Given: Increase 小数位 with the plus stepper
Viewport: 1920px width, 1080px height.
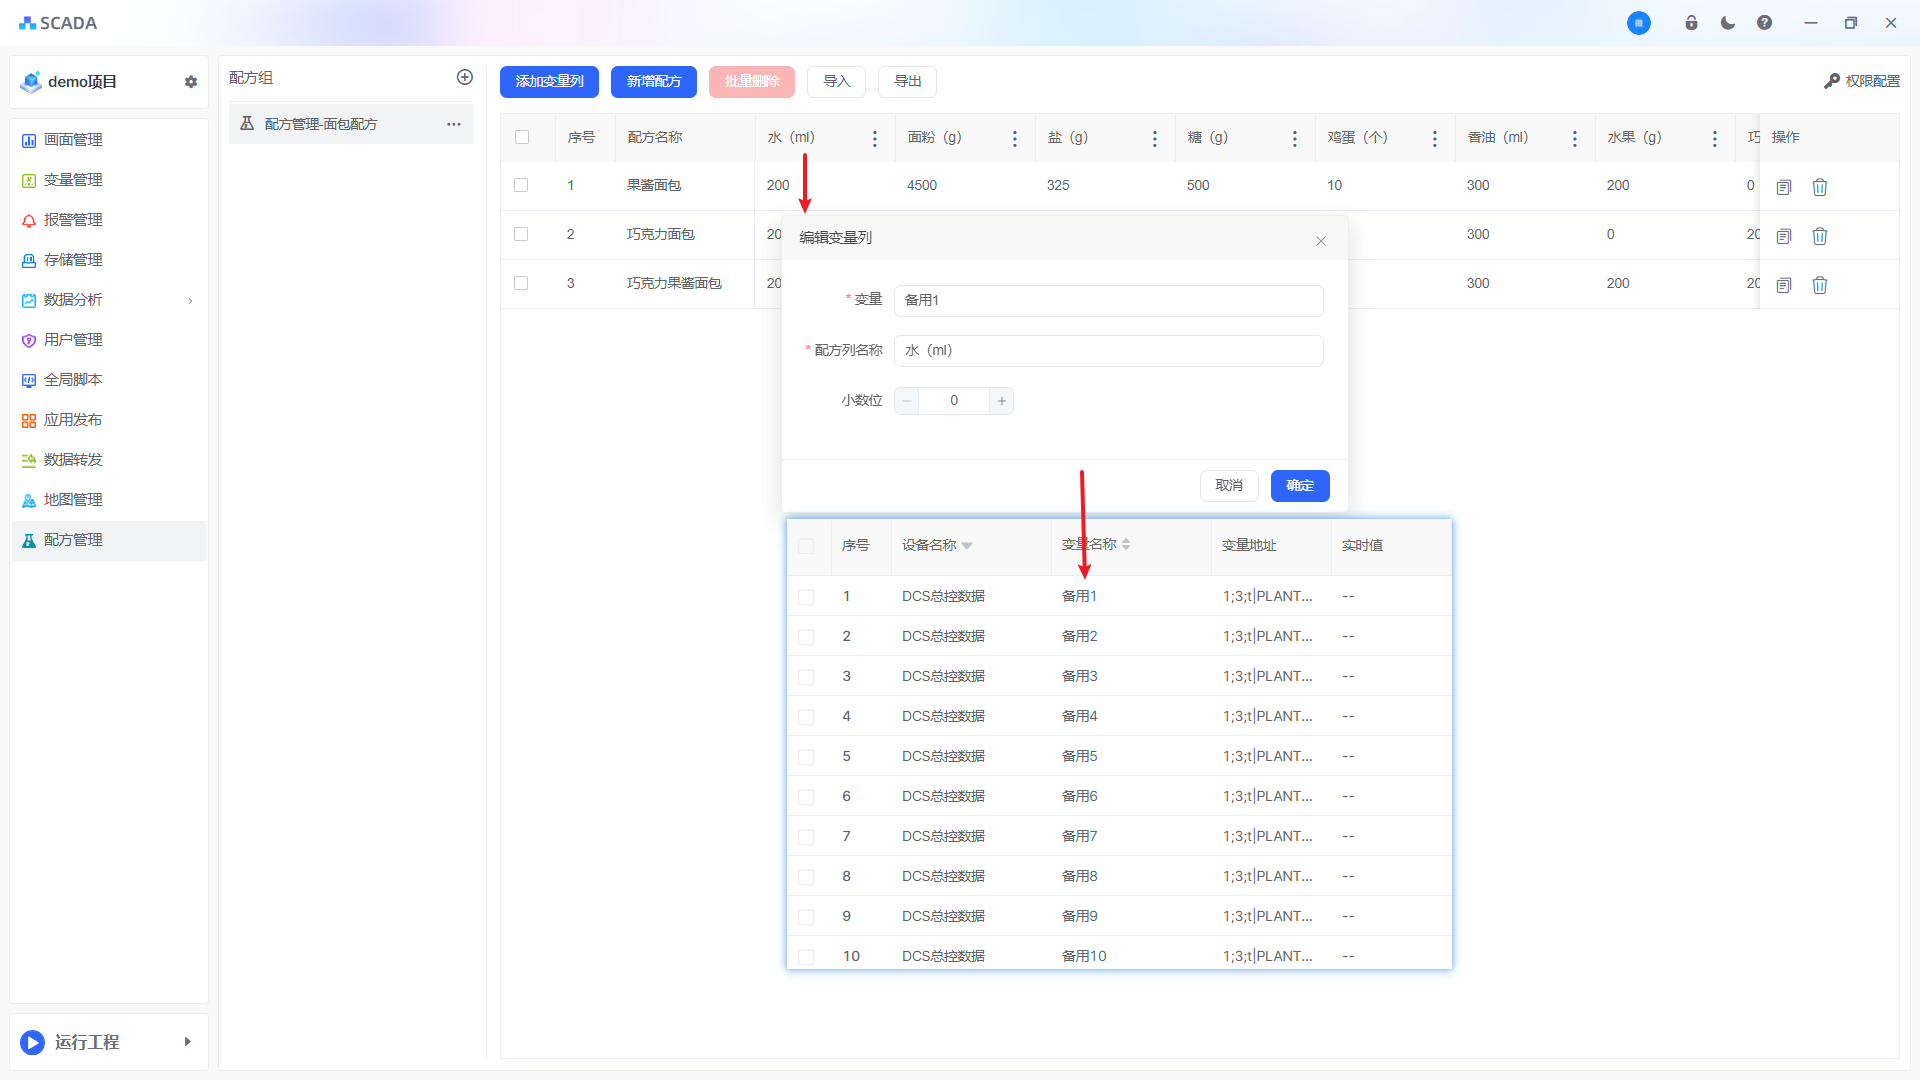Looking at the screenshot, I should [1001, 401].
